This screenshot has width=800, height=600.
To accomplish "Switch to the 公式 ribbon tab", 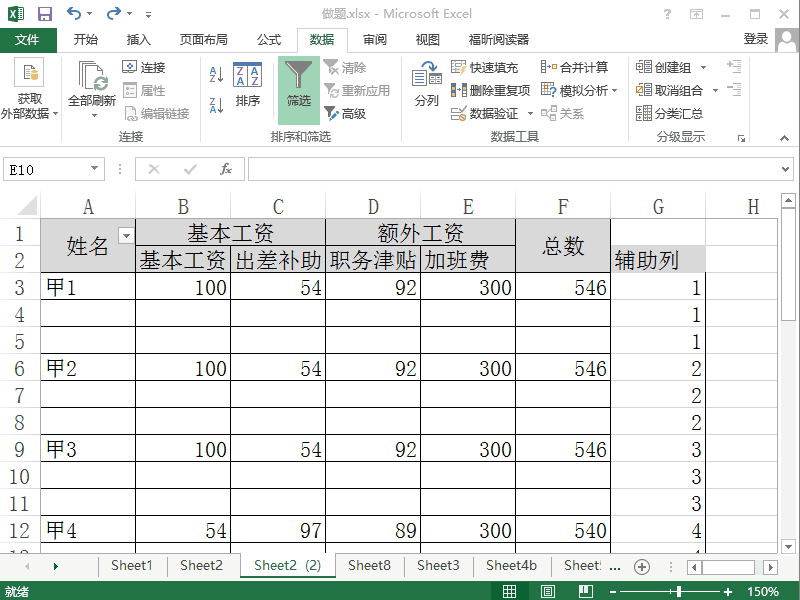I will [x=268, y=40].
